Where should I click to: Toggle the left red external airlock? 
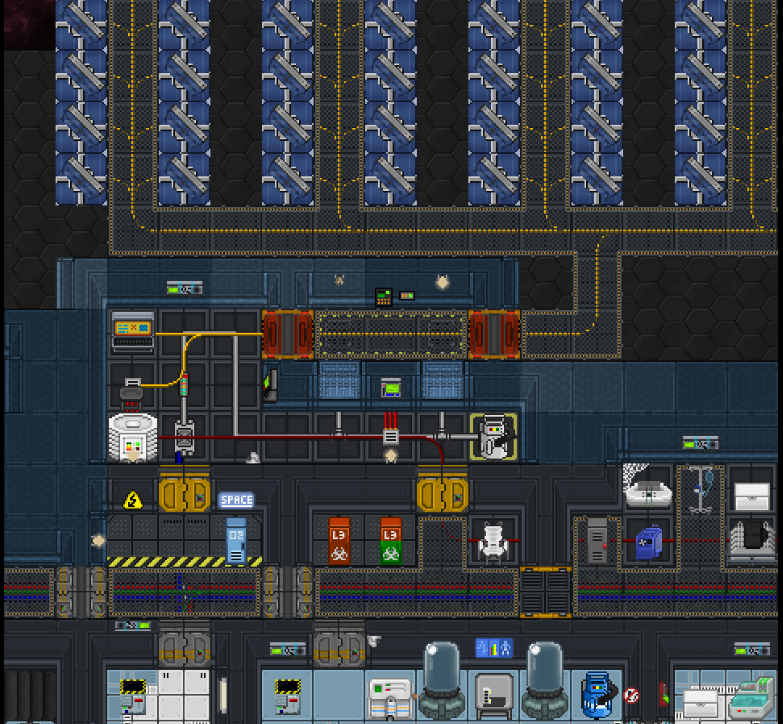287,334
